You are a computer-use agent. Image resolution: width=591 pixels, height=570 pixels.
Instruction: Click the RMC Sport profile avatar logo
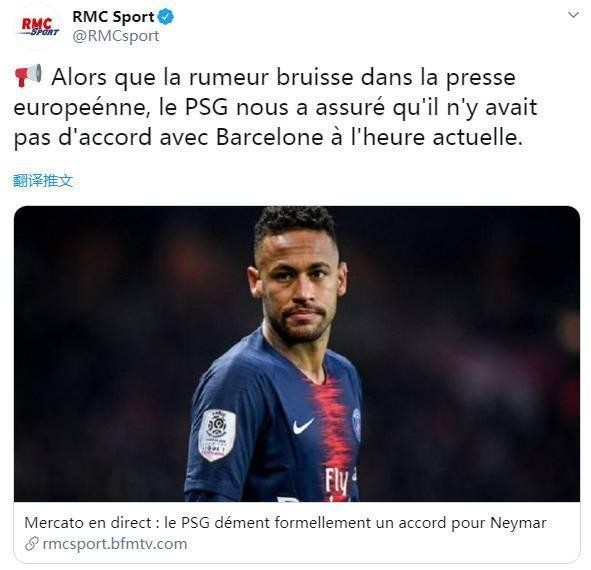40,27
